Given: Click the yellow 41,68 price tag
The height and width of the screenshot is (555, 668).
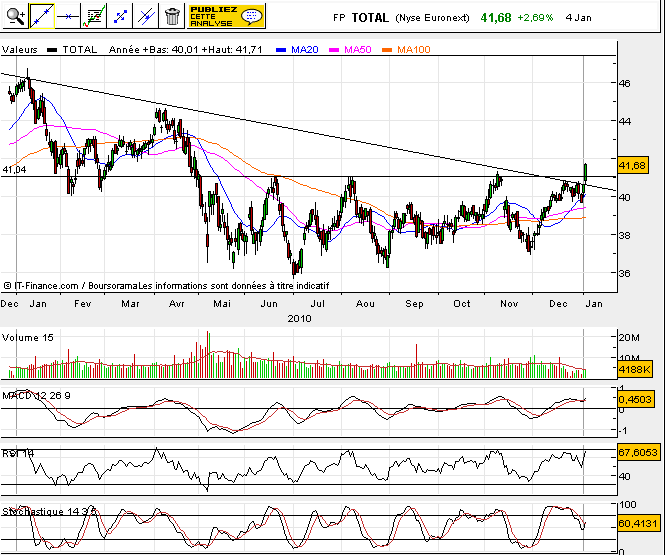Looking at the screenshot, I should pyautogui.click(x=633, y=165).
